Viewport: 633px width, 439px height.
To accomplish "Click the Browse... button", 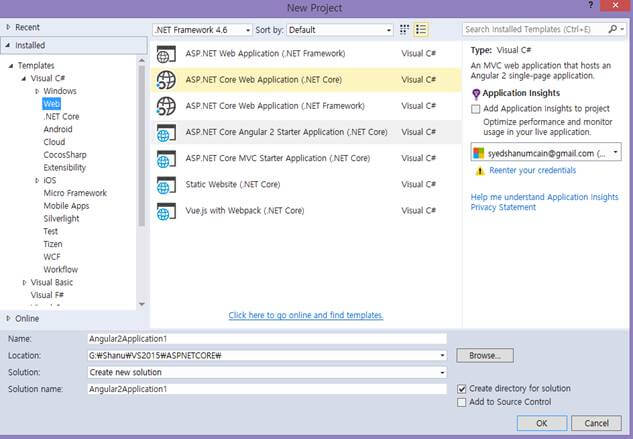I will coord(485,356).
